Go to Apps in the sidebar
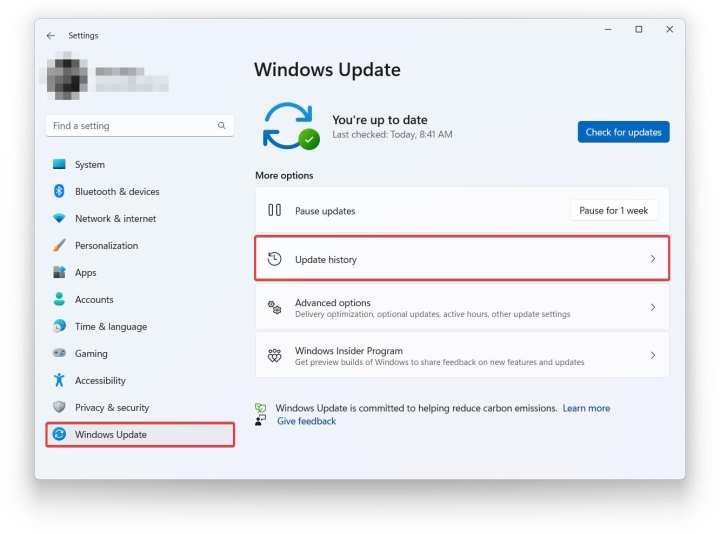The height and width of the screenshot is (534, 720). [x=86, y=273]
